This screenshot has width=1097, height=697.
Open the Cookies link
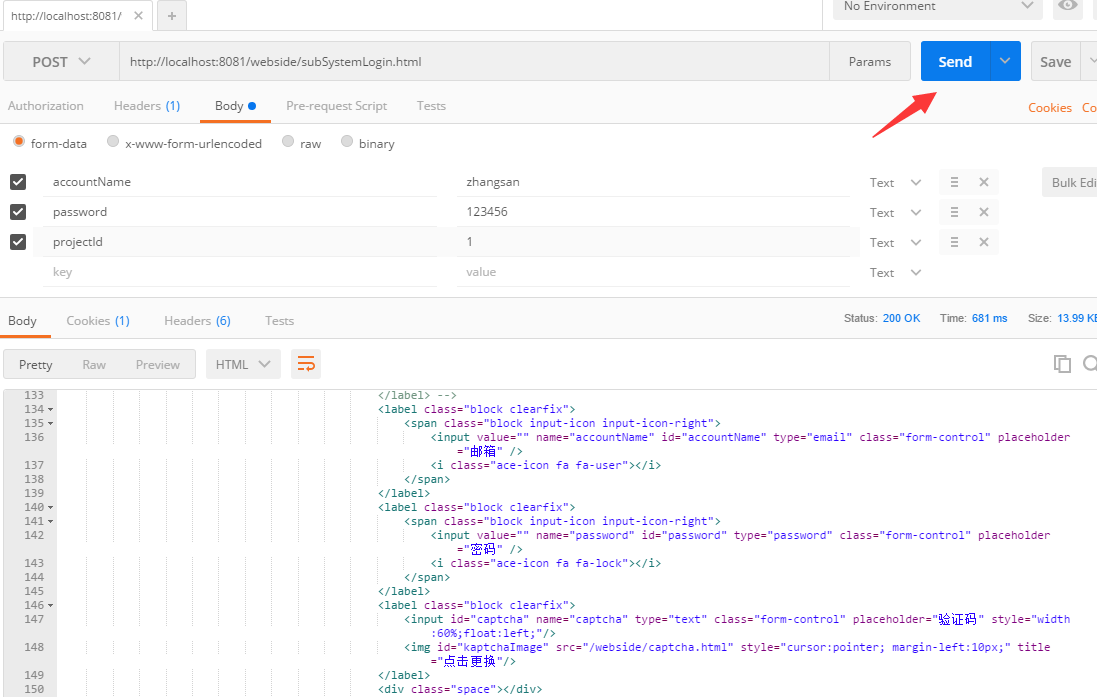pos(1049,108)
